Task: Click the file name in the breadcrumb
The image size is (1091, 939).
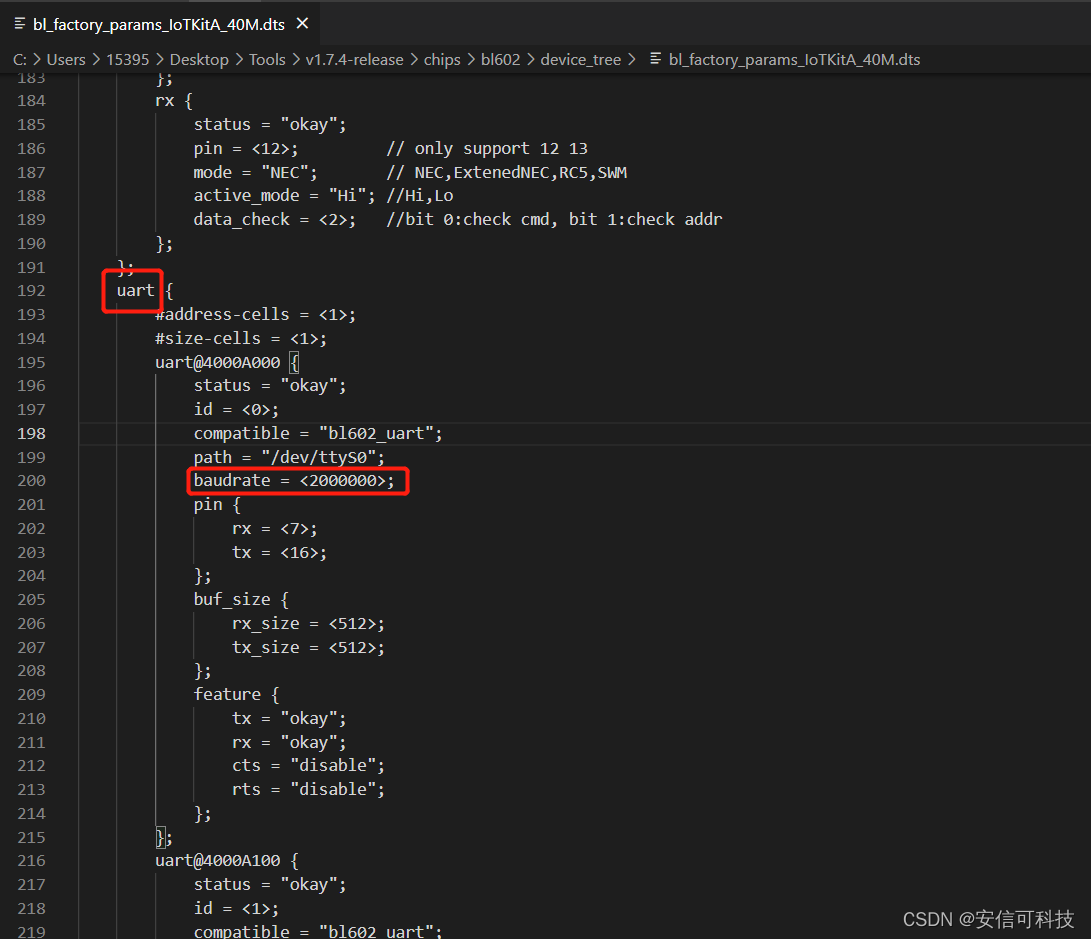Action: click(794, 60)
